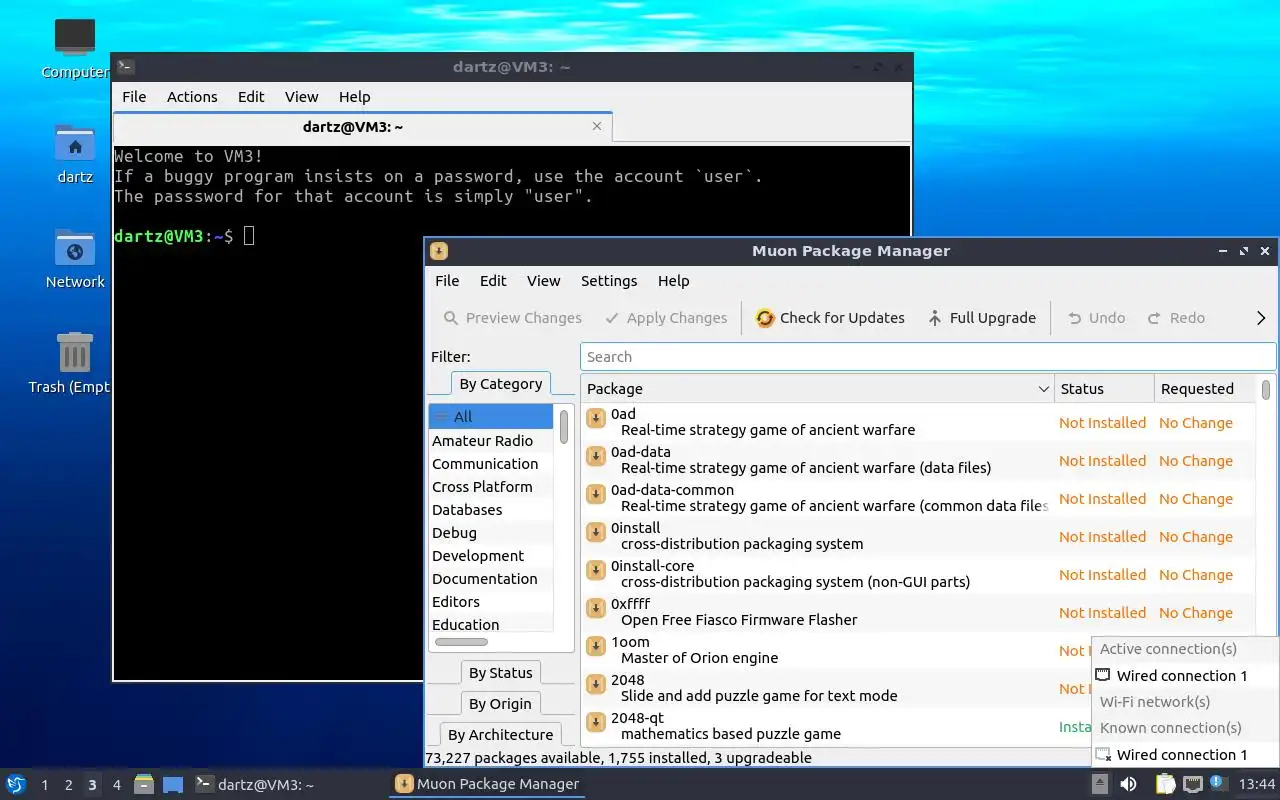
Task: Click the Undo toolbar button
Action: [1096, 318]
